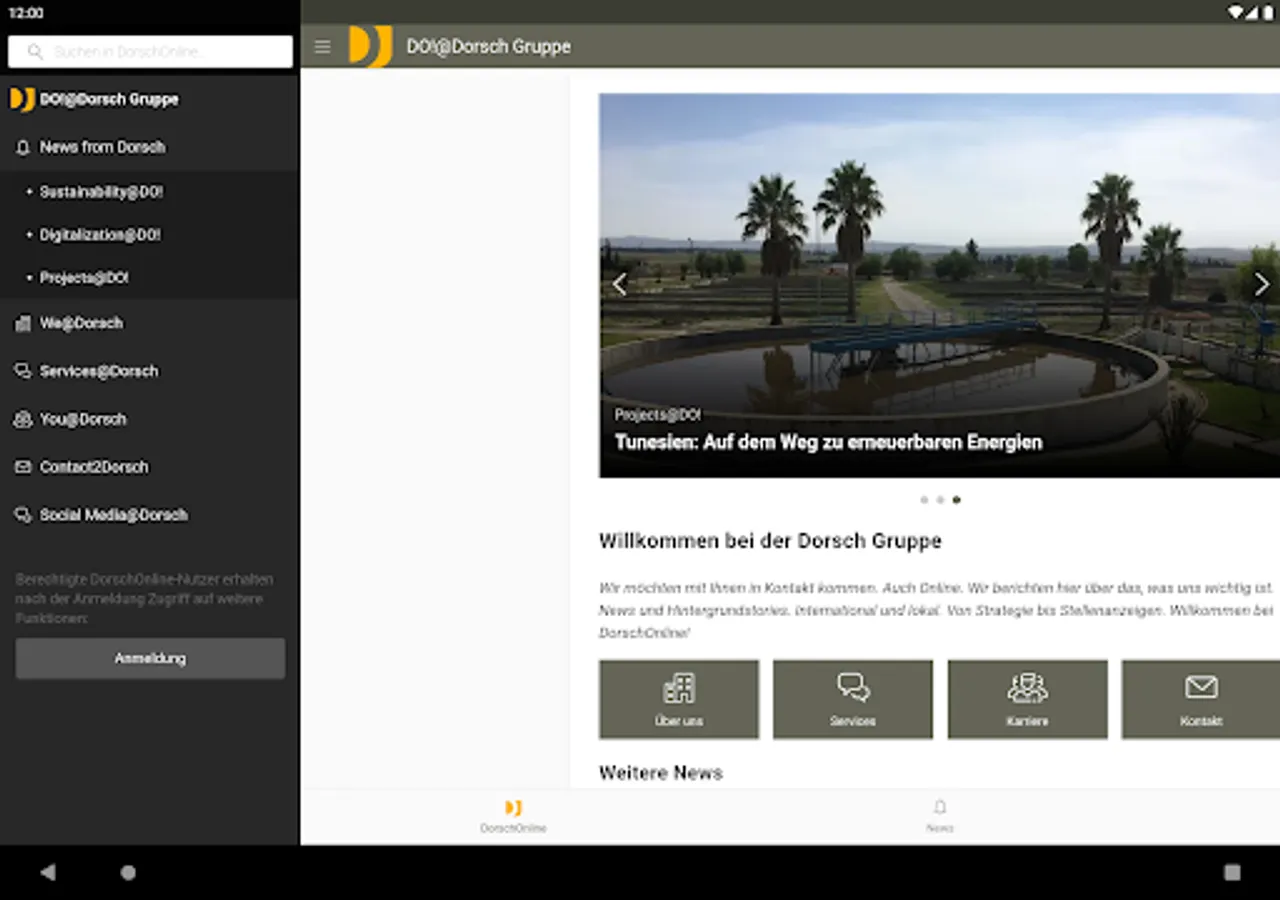Select Services@Dorsch in the sidebar

pyautogui.click(x=150, y=371)
